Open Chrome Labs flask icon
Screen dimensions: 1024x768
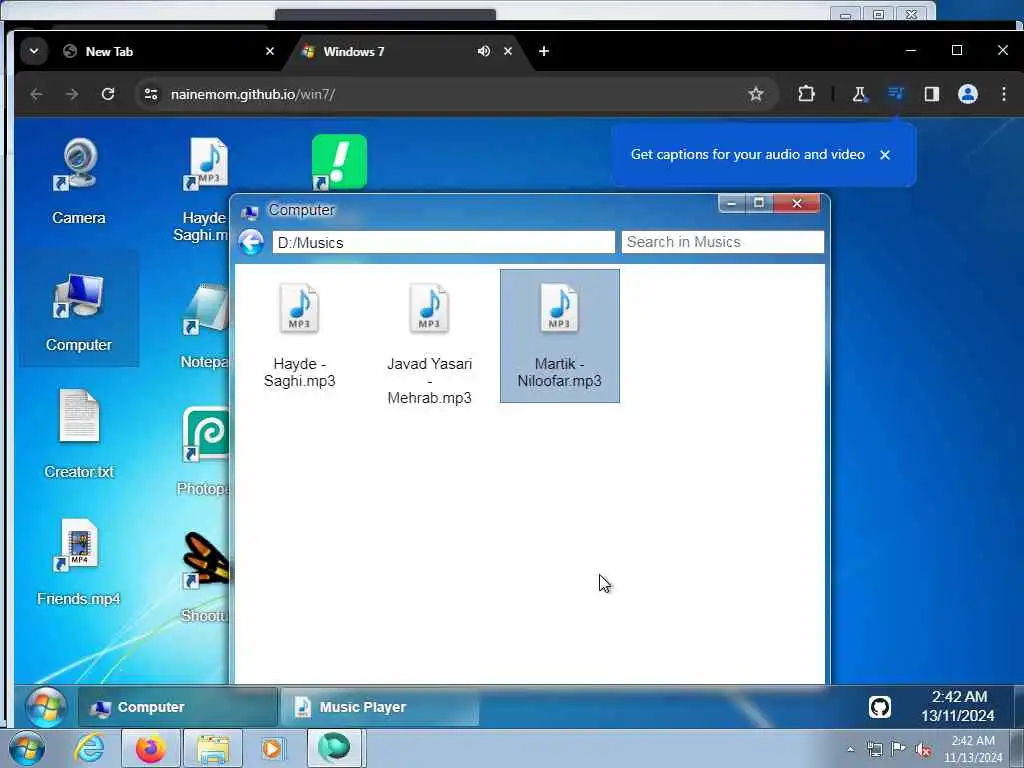(x=859, y=94)
